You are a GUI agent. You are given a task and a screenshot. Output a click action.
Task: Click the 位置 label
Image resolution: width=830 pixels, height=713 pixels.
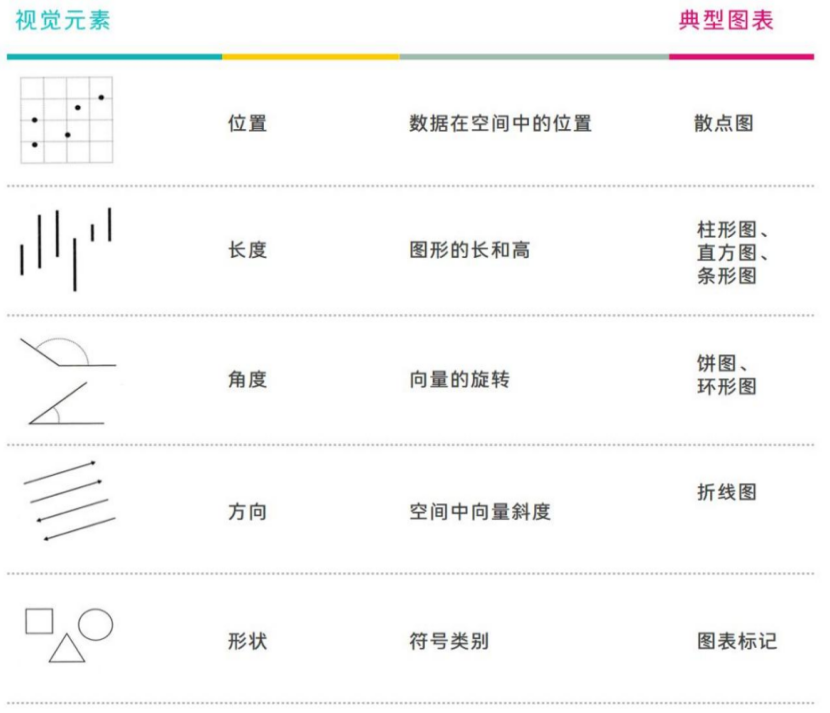(x=247, y=124)
